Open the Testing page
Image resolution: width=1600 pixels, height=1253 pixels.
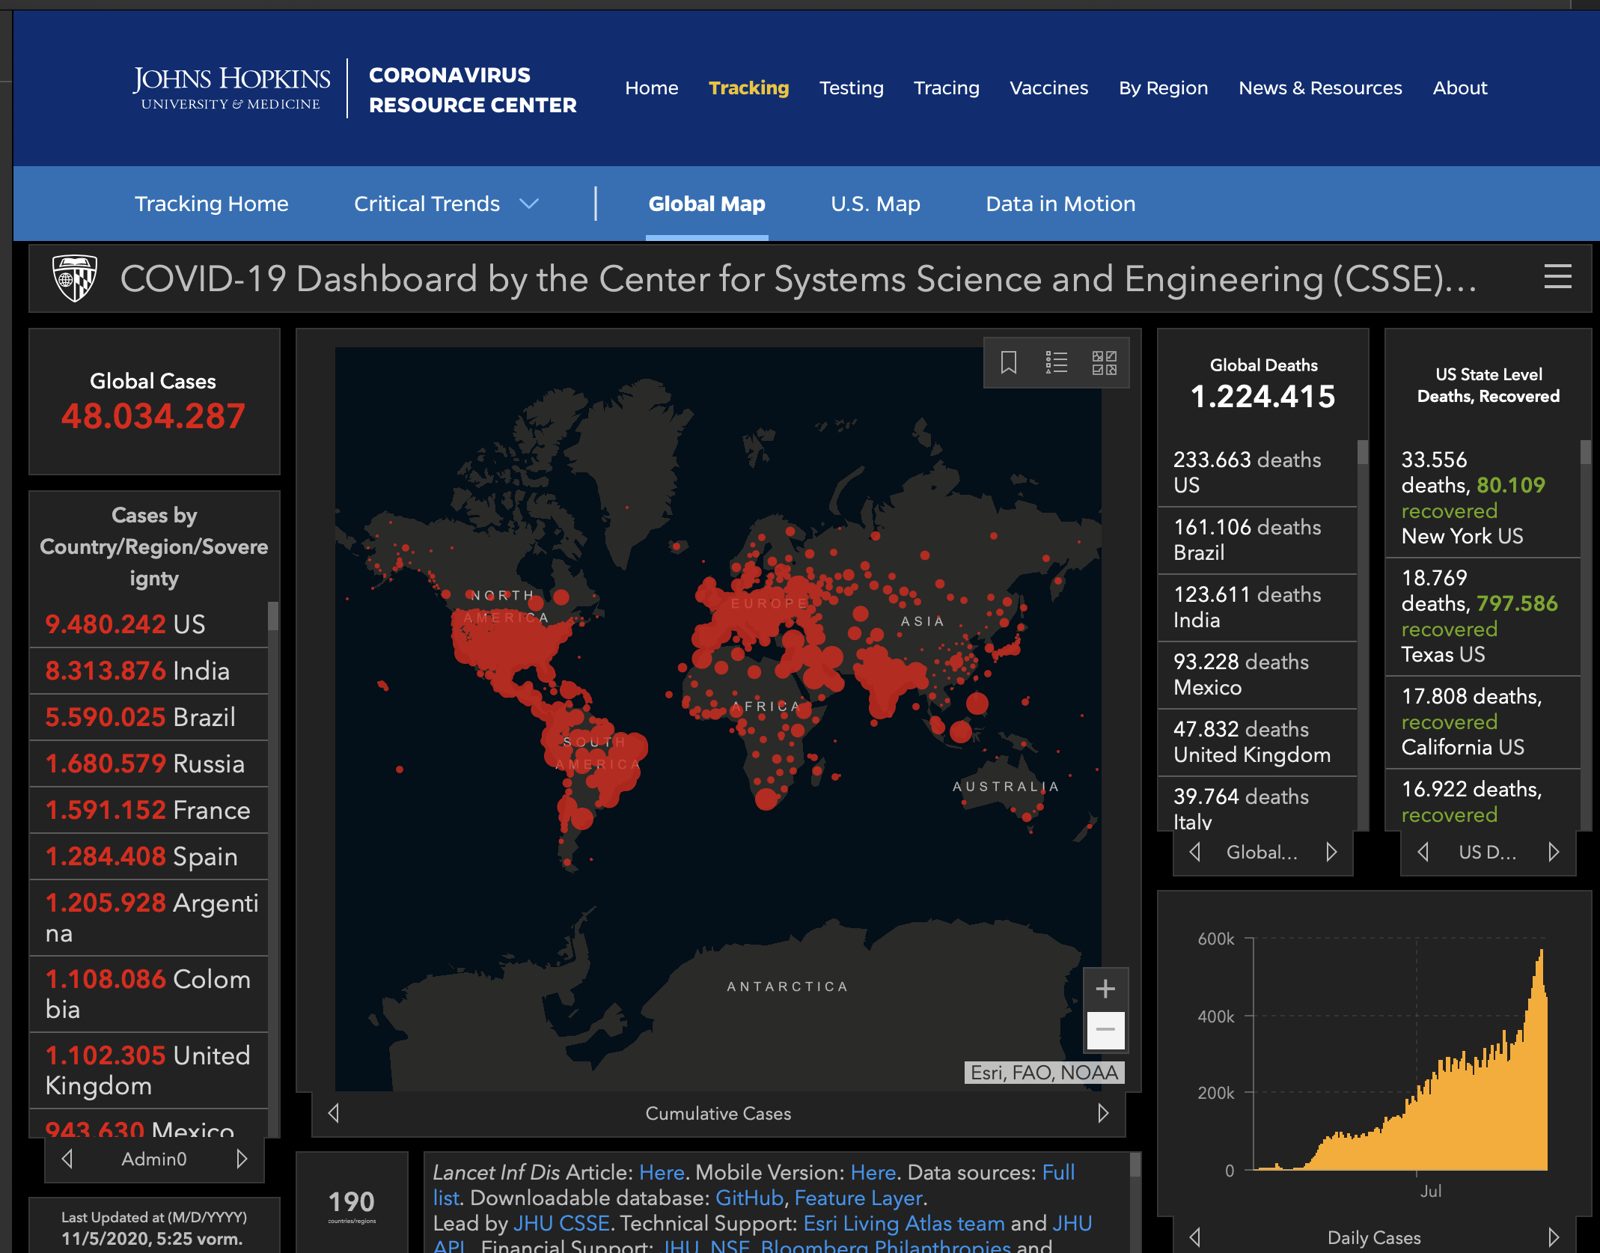pyautogui.click(x=851, y=88)
